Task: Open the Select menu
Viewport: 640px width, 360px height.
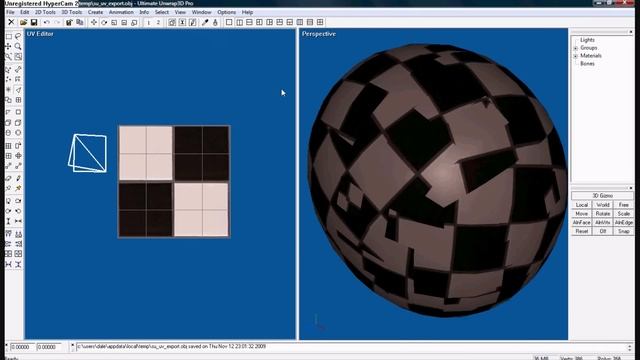Action: [x=162, y=12]
